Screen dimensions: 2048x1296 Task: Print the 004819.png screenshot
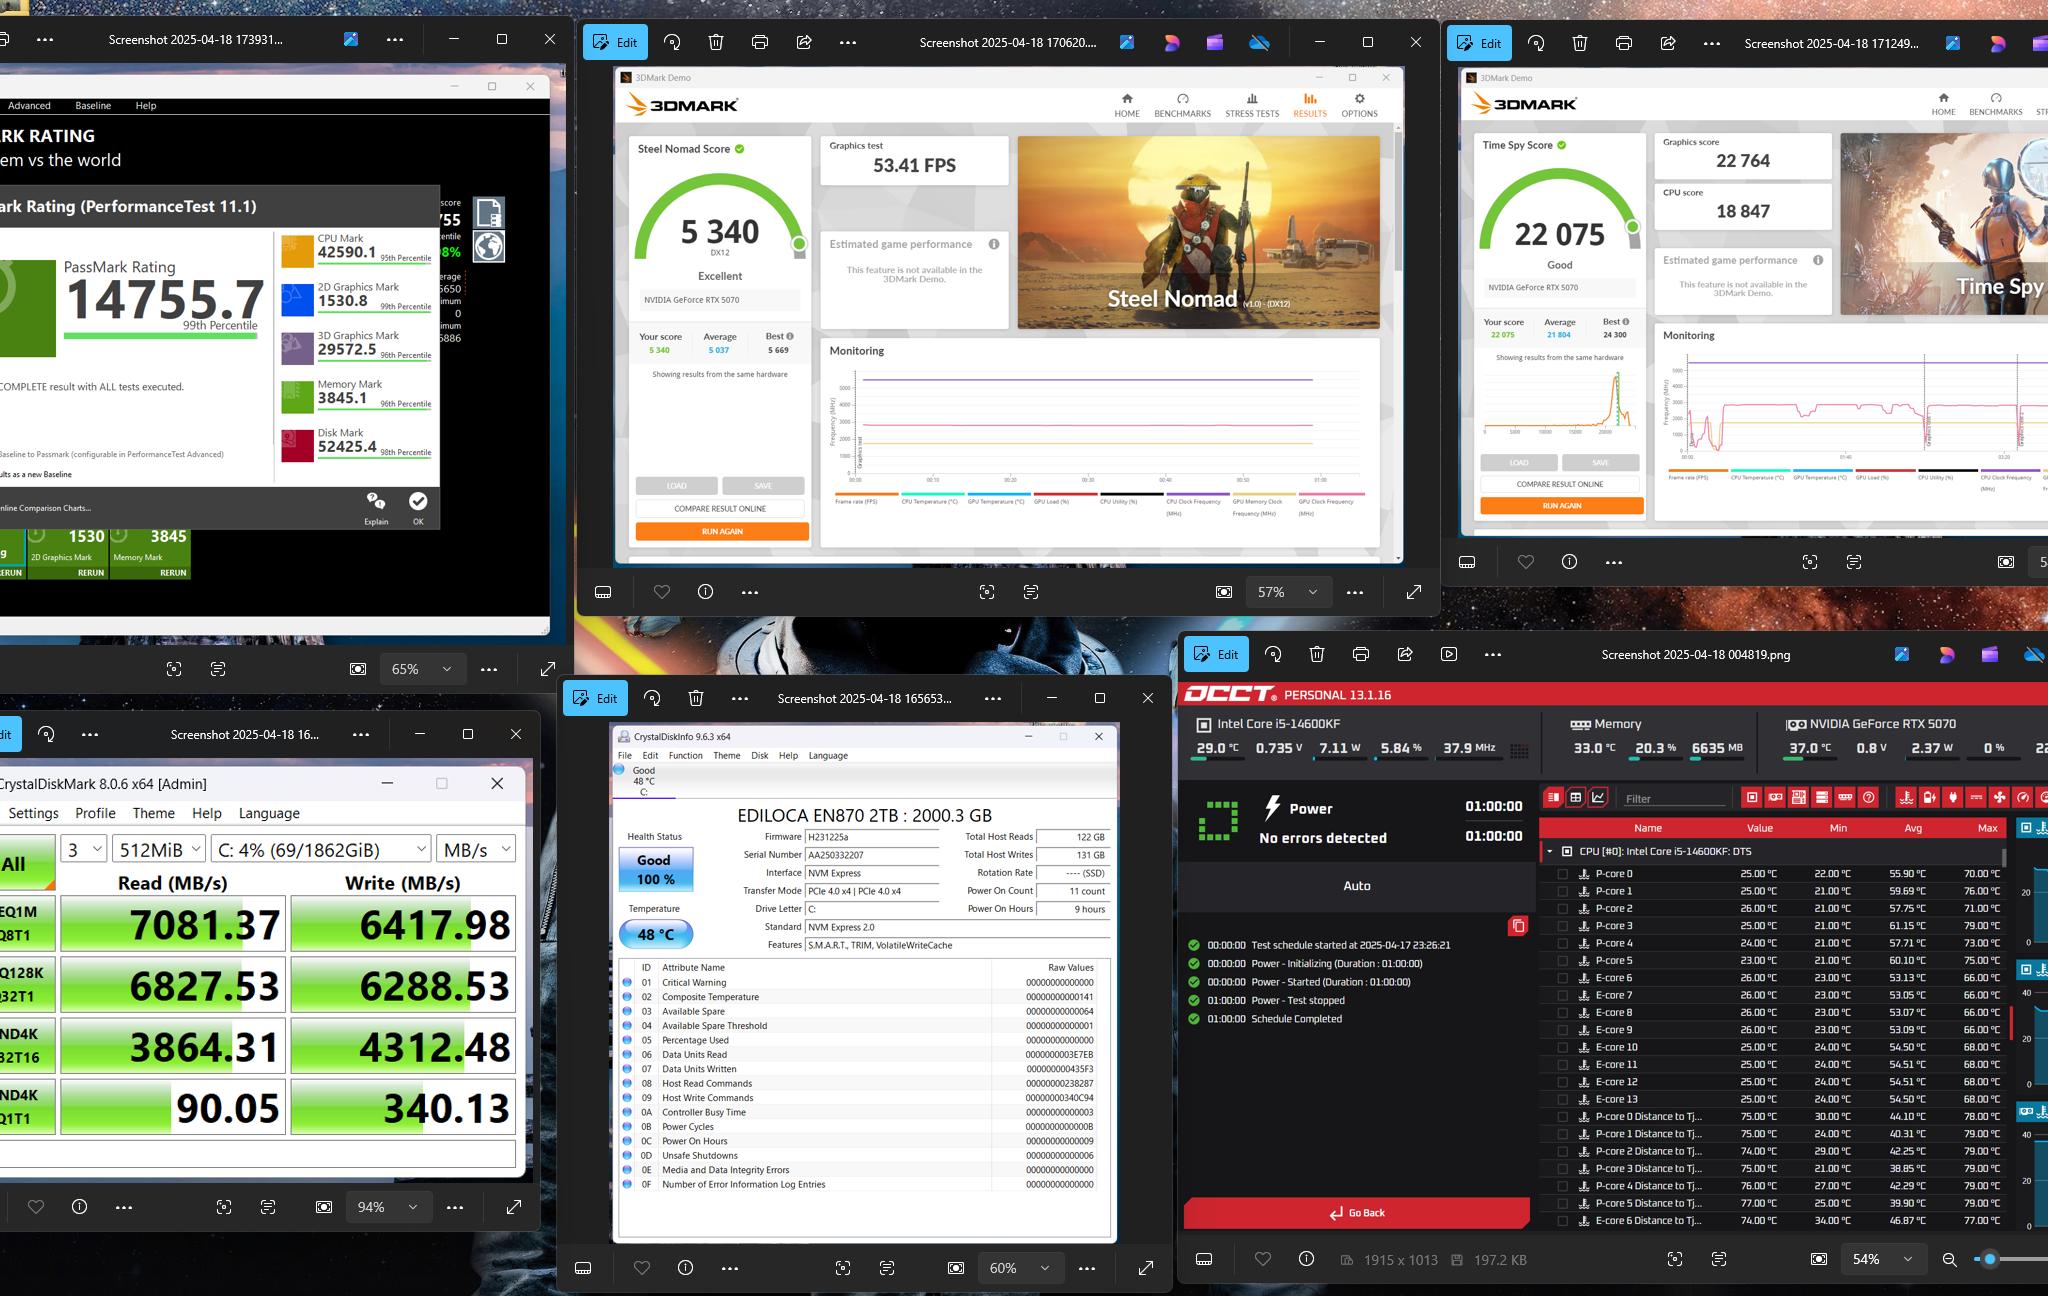(x=1361, y=654)
